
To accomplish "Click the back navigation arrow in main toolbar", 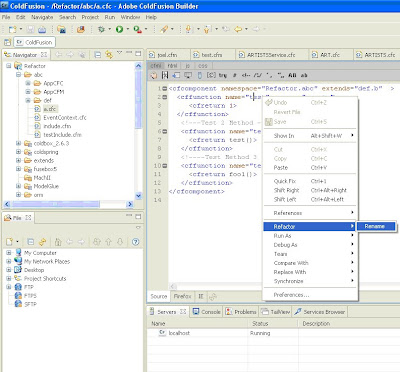I will click(x=238, y=29).
